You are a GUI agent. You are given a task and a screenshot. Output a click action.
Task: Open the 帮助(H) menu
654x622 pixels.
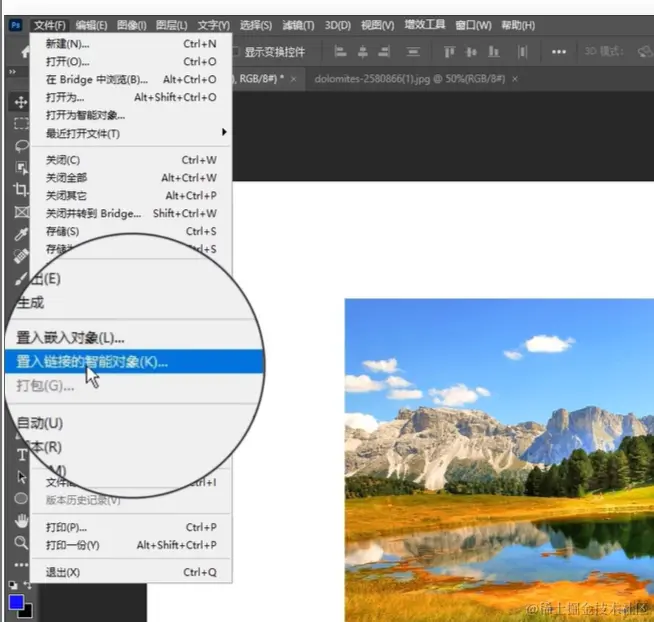point(518,25)
